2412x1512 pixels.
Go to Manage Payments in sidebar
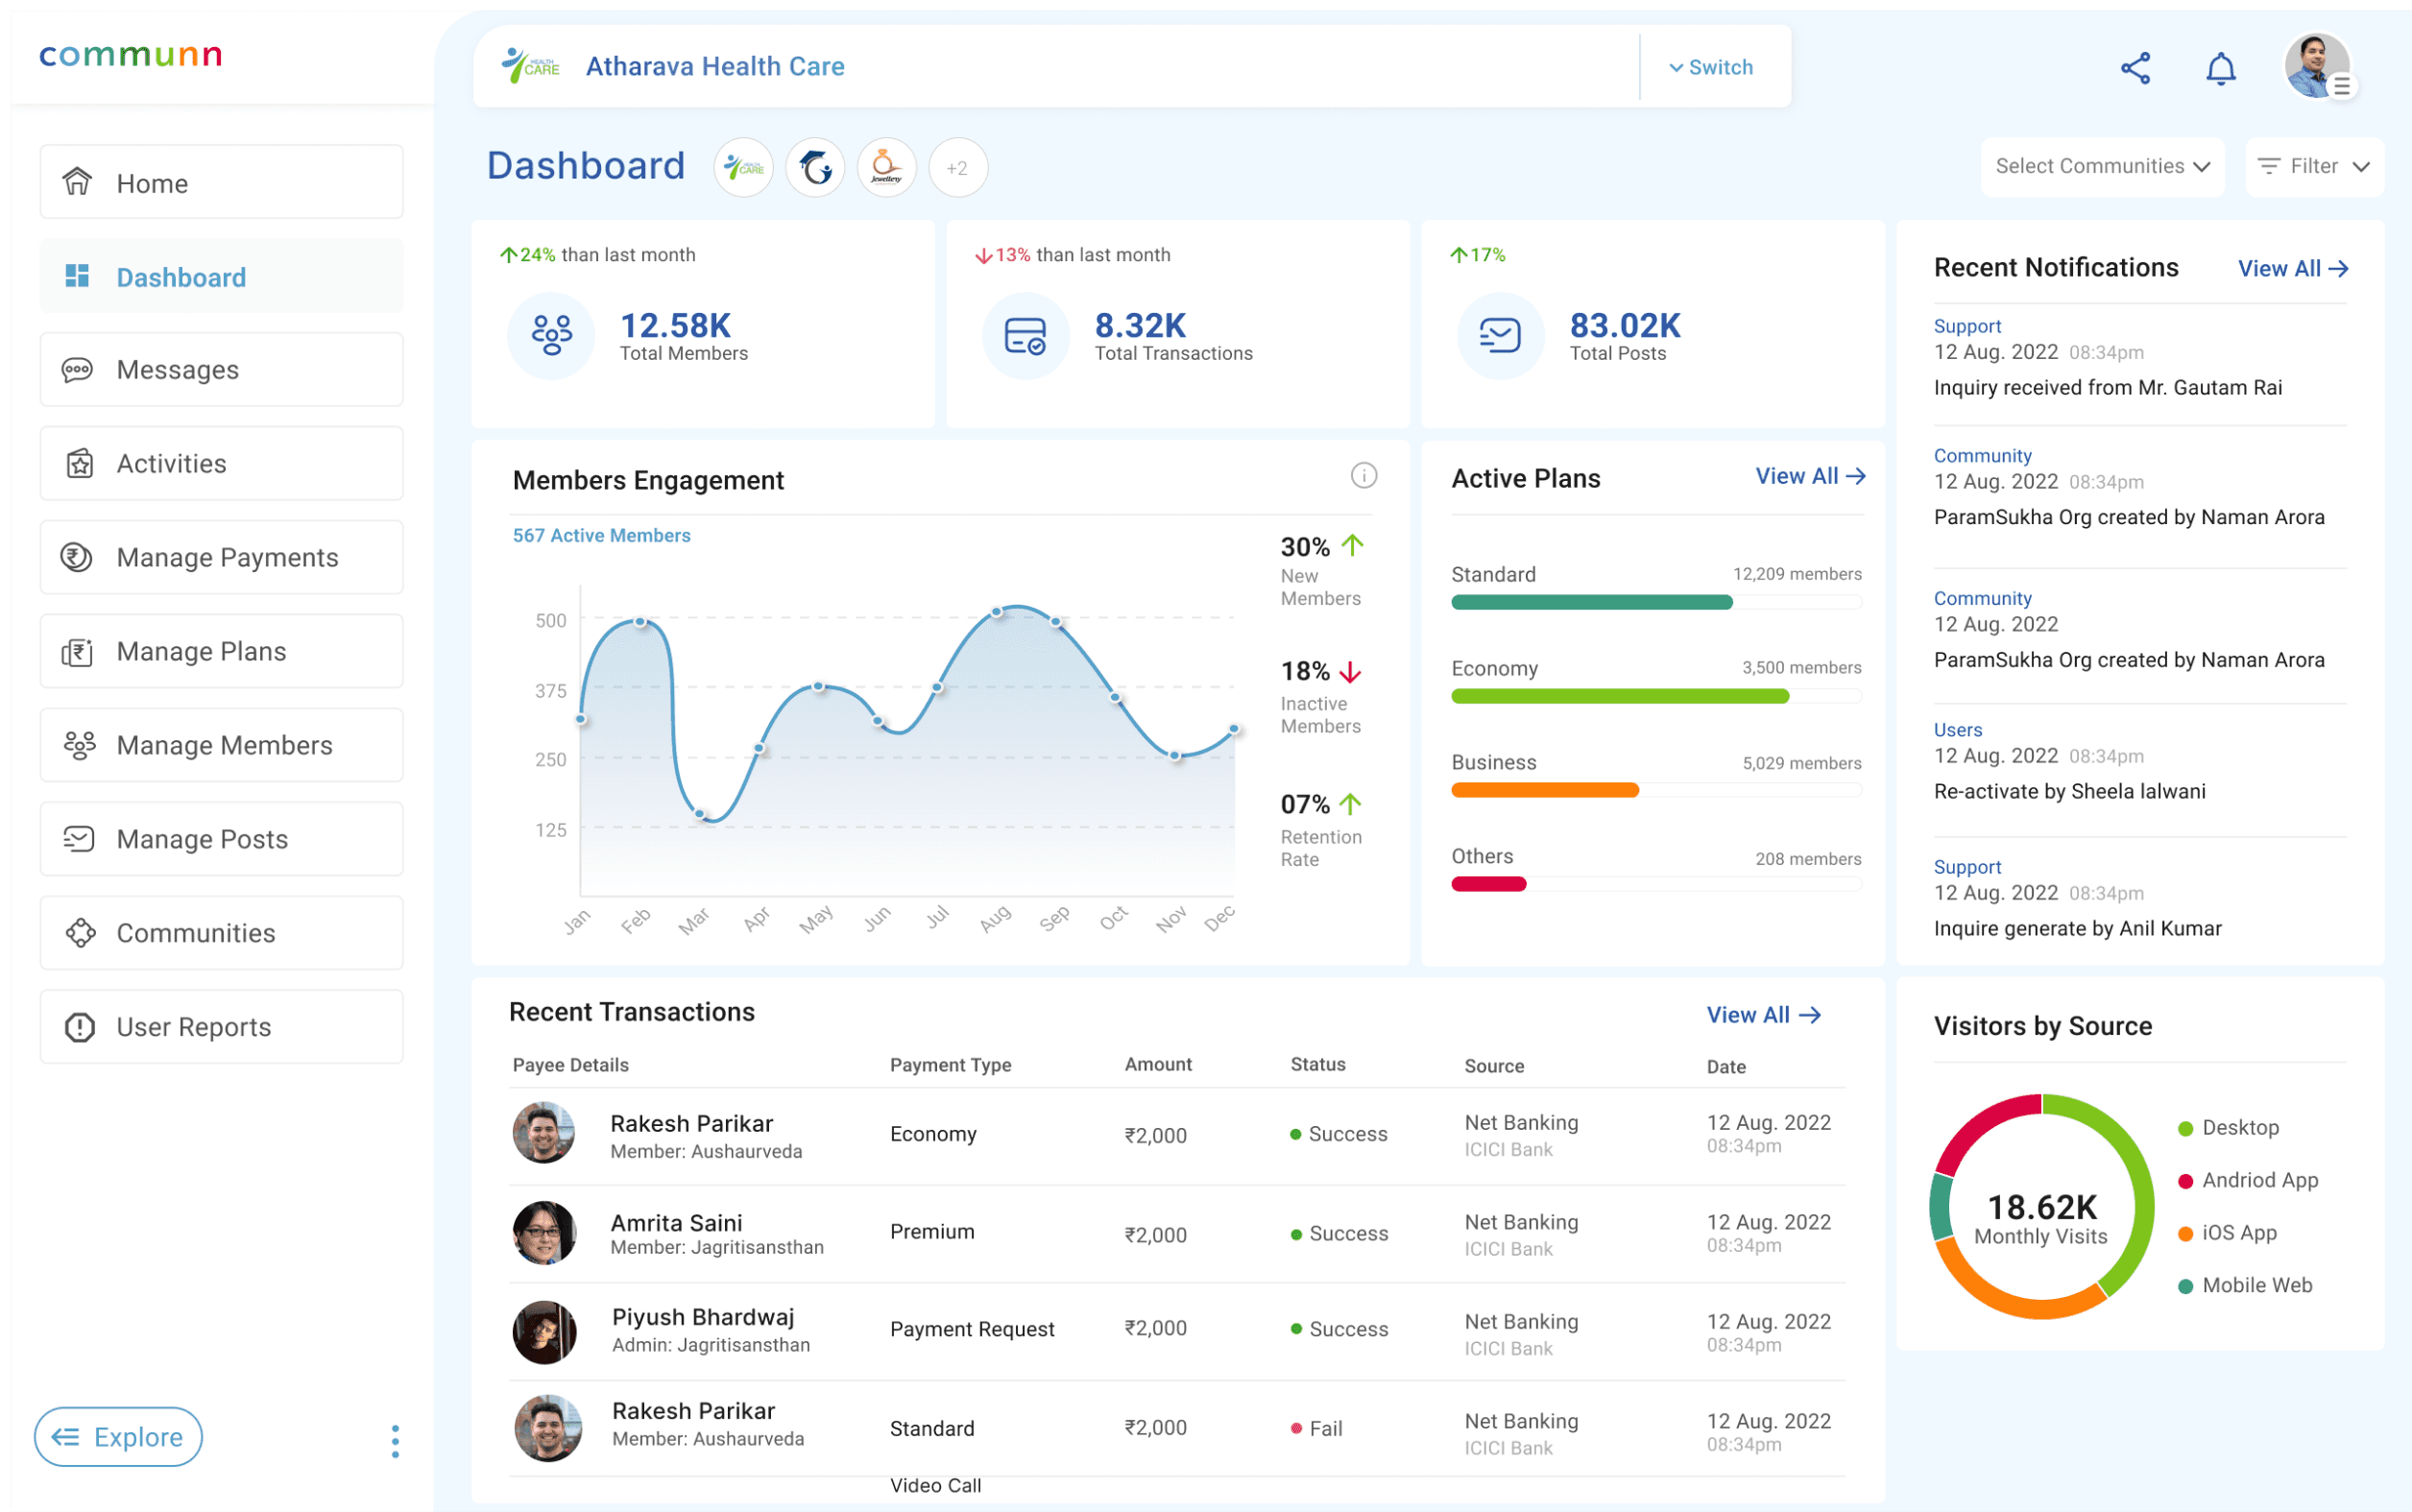pos(222,557)
